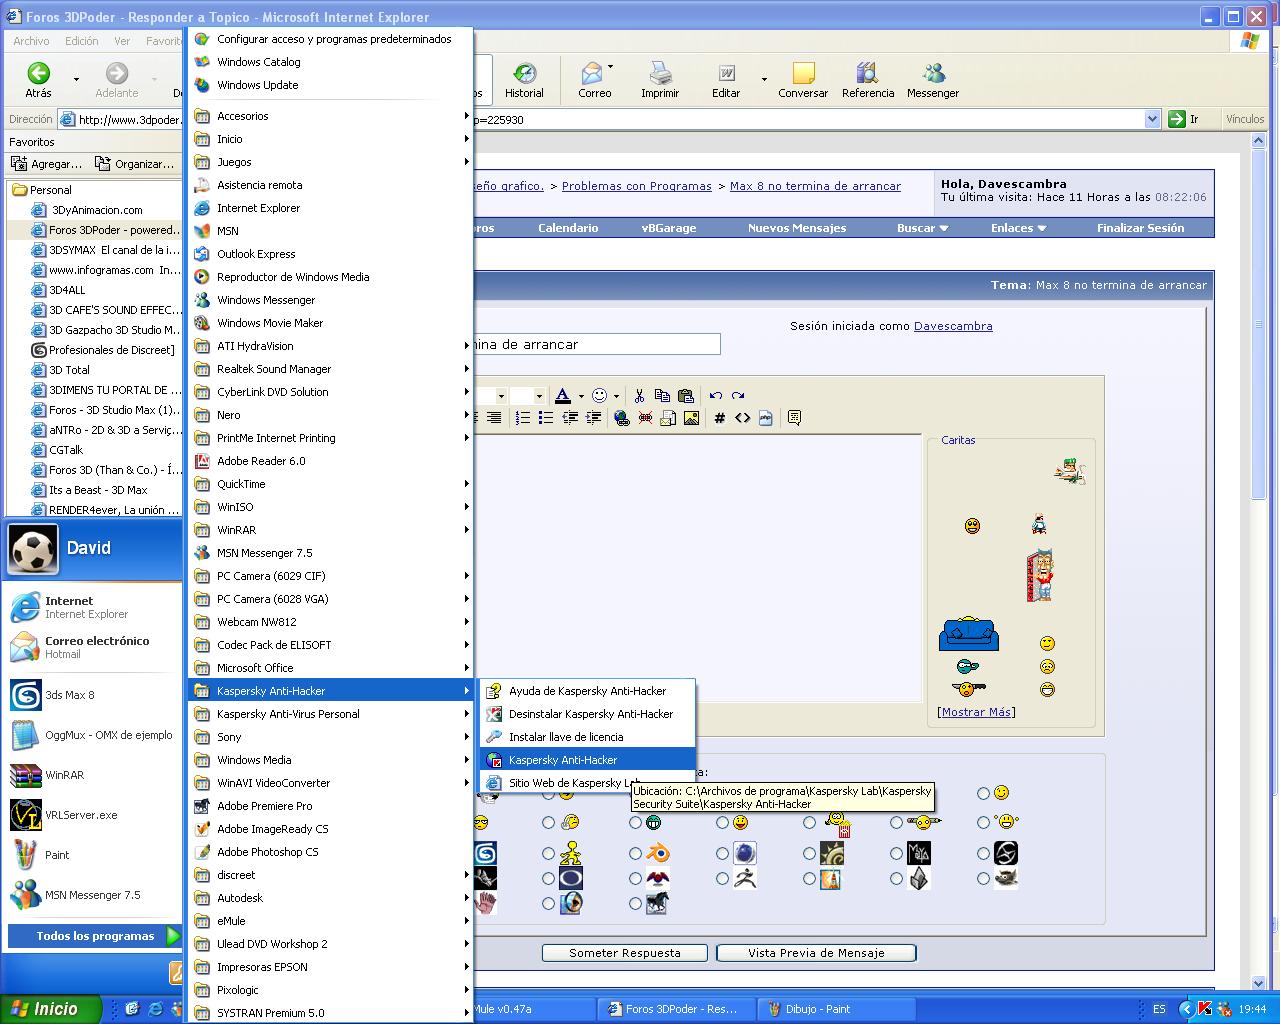Select Instalar llave de licencia

(587, 737)
